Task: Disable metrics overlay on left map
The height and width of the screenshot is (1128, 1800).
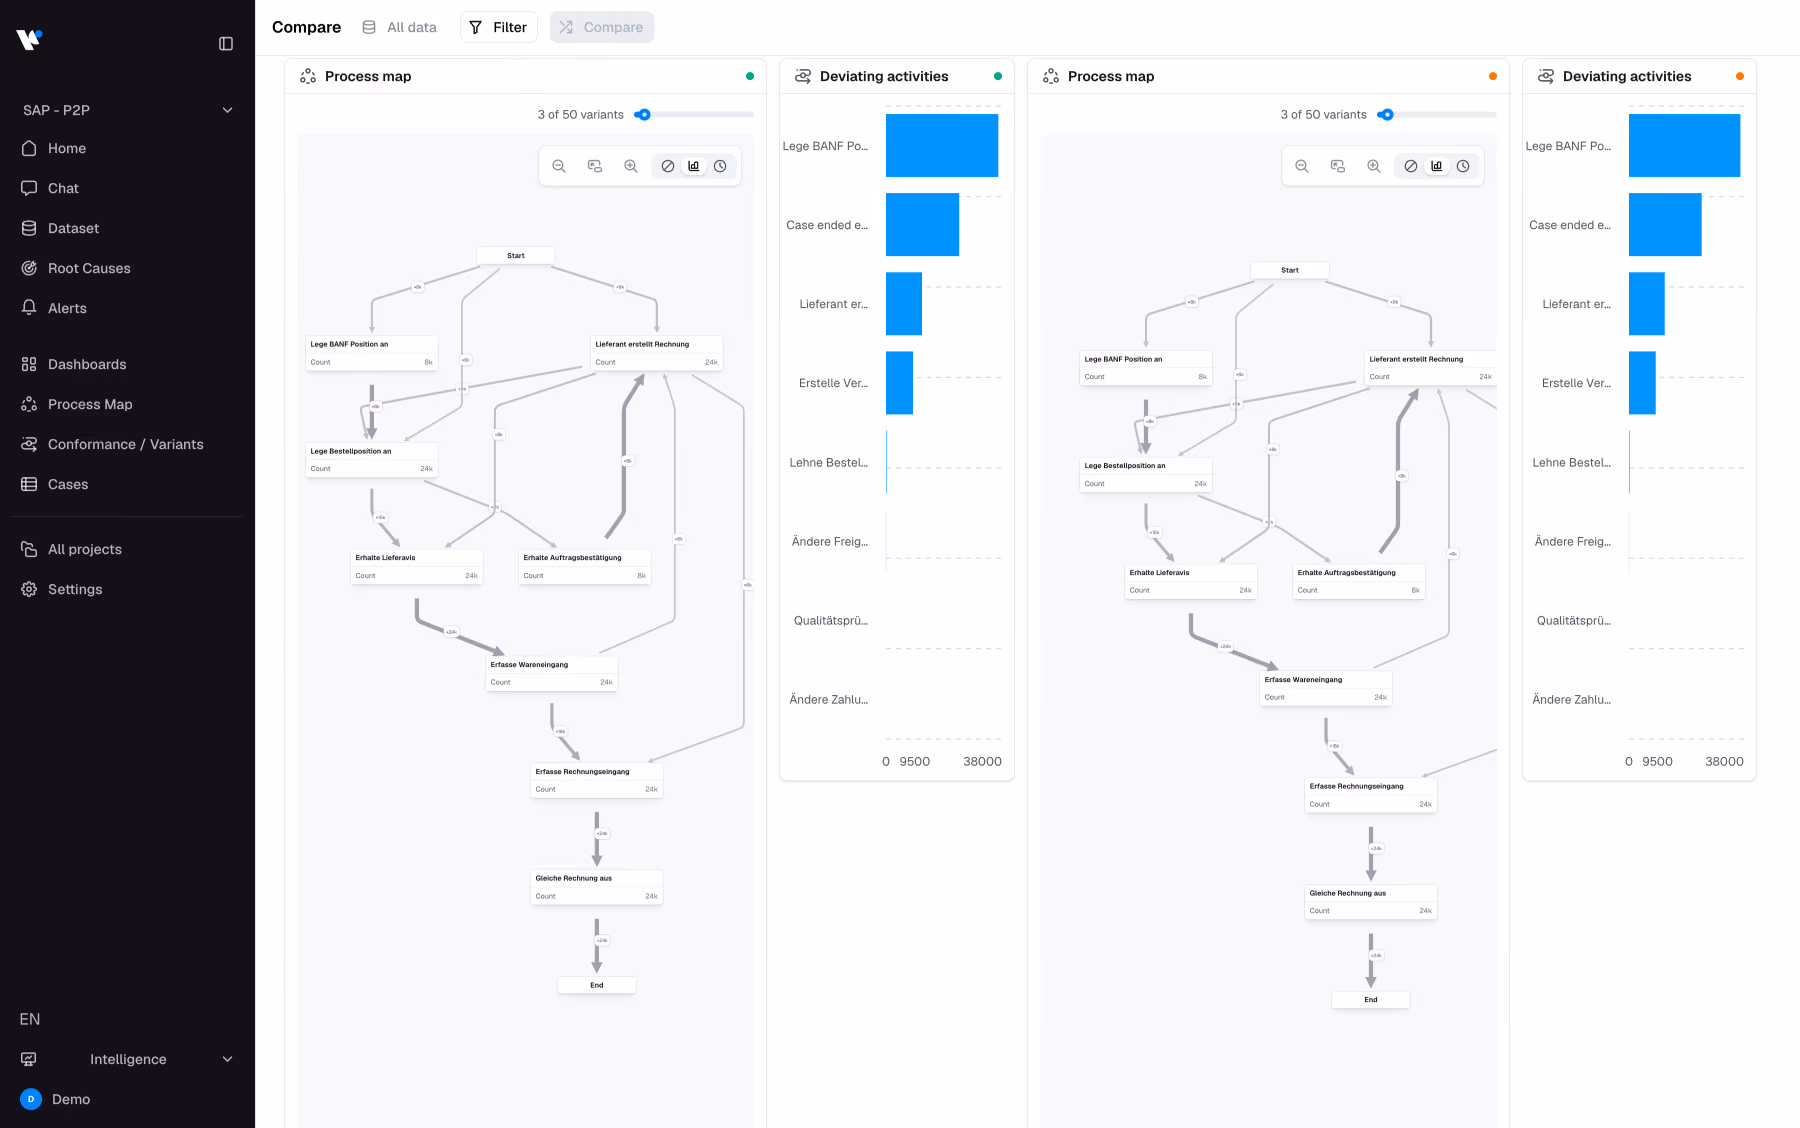Action: point(668,166)
